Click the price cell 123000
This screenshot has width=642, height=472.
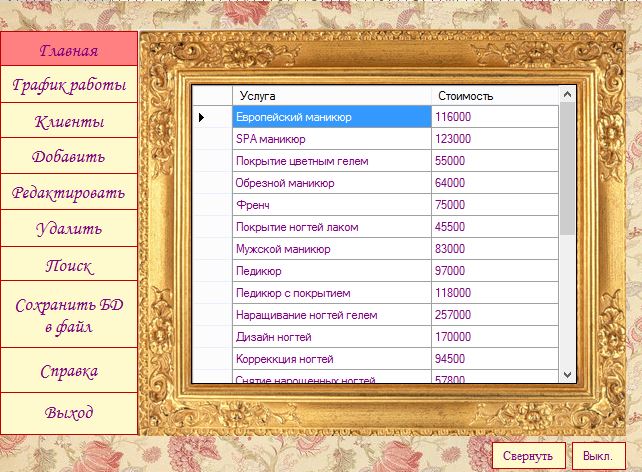pyautogui.click(x=495, y=139)
